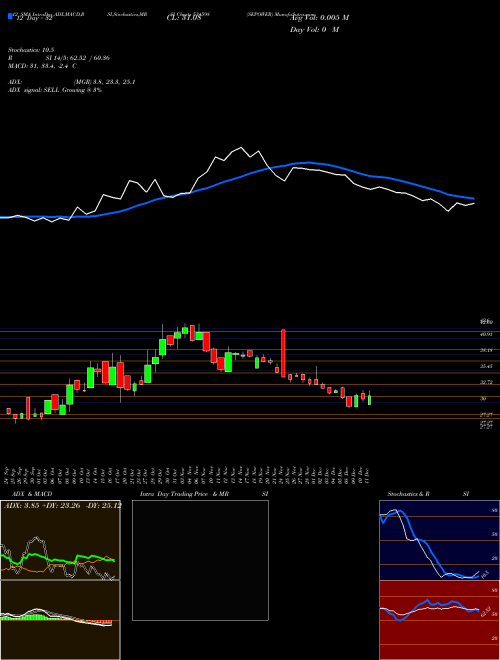
Task: Click the peak of the thick blue SMA line
Action: point(309,162)
